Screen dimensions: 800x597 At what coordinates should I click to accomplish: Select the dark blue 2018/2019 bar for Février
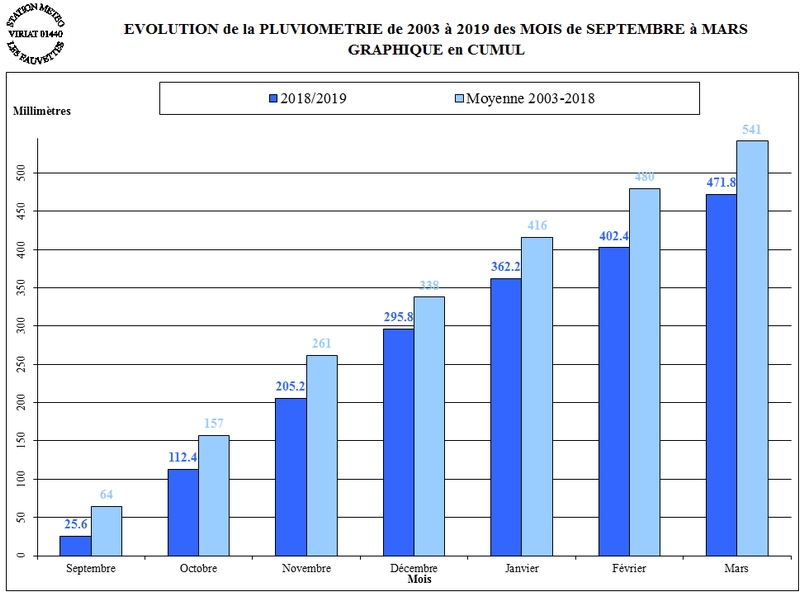point(614,402)
